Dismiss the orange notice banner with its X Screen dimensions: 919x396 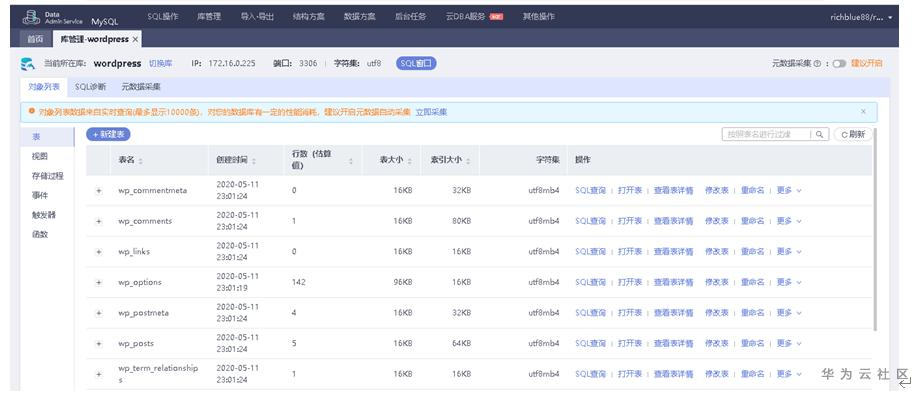coord(863,111)
